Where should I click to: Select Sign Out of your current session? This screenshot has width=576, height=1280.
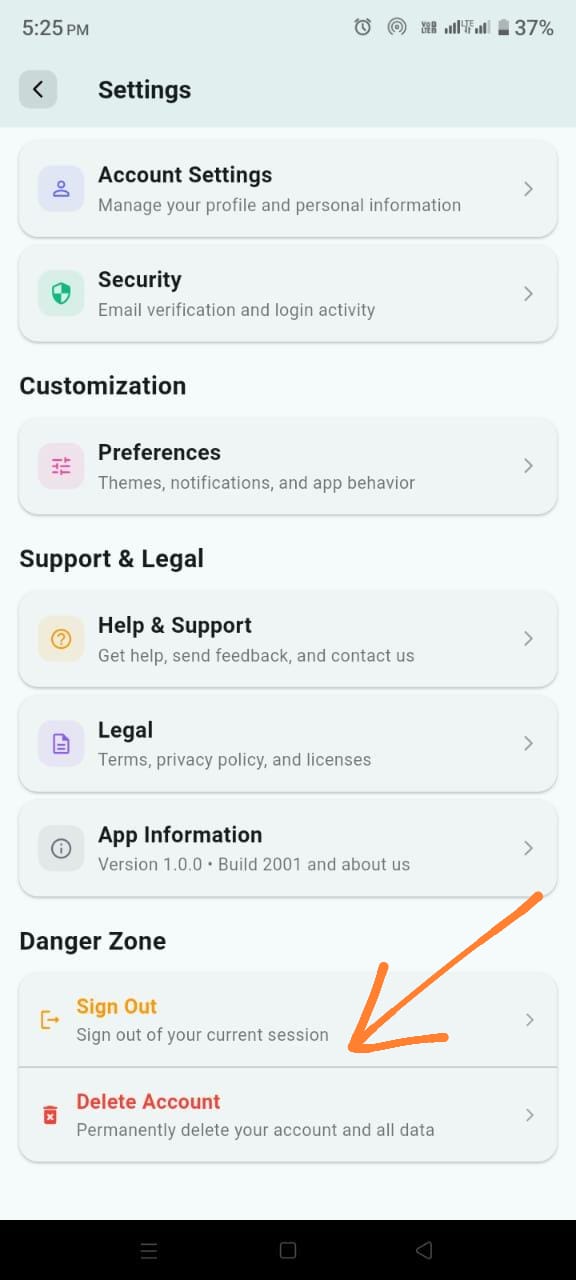[200, 1018]
